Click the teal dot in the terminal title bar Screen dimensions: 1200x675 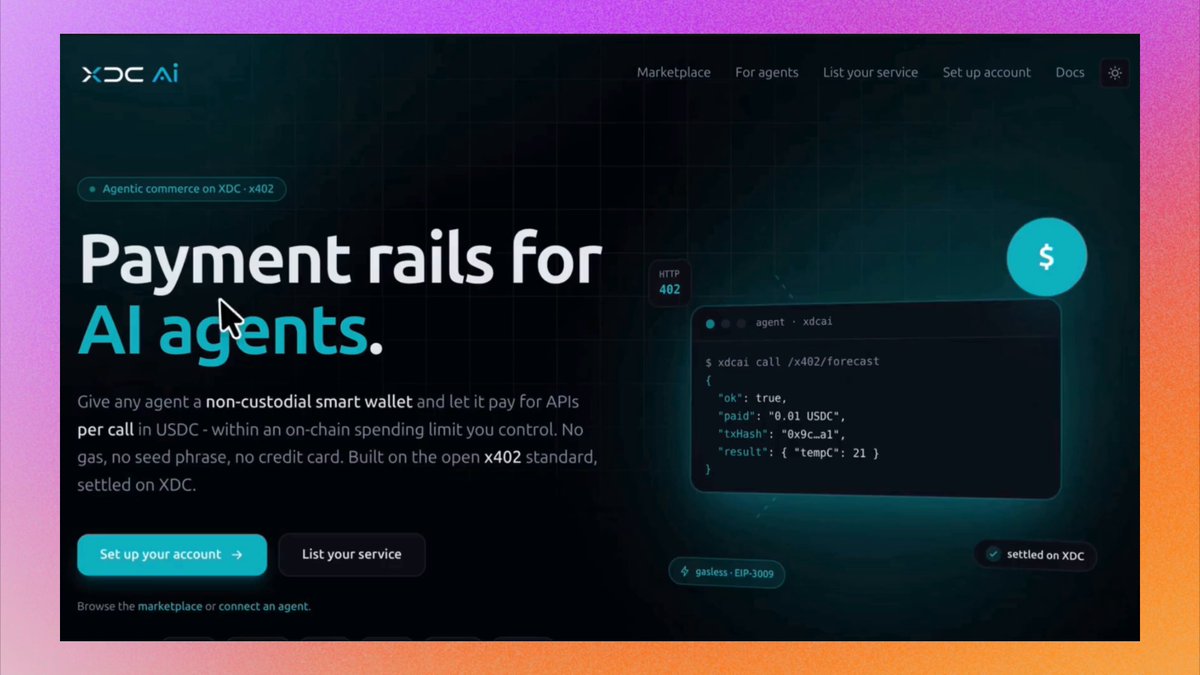[711, 323]
